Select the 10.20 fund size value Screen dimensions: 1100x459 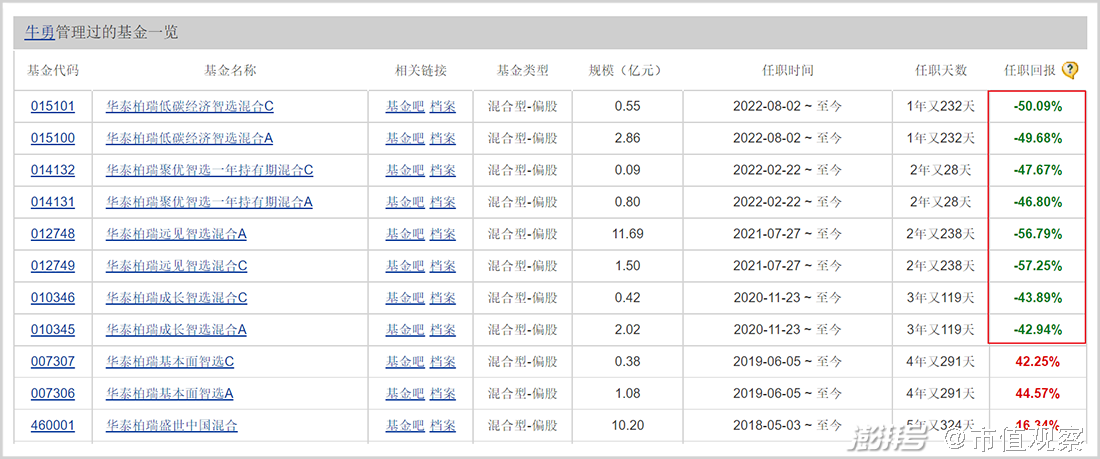(x=627, y=425)
